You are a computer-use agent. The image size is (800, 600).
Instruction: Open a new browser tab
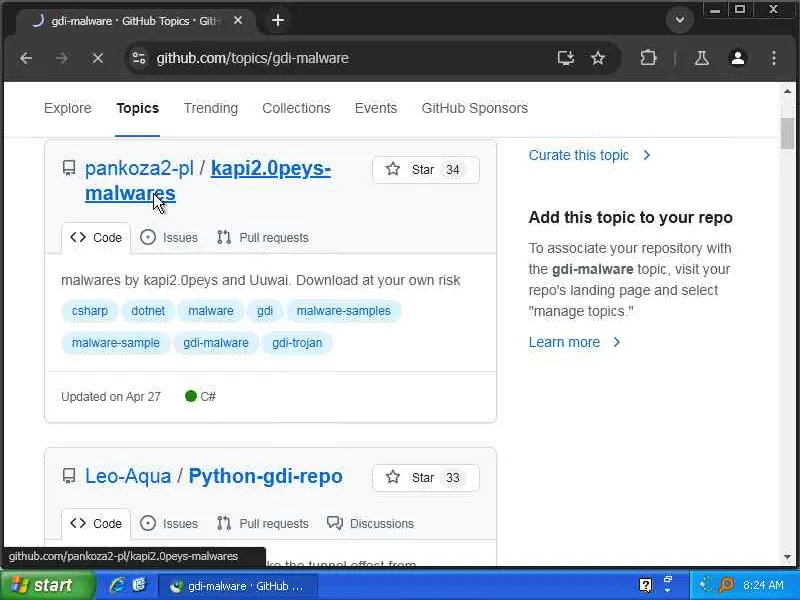tap(278, 20)
